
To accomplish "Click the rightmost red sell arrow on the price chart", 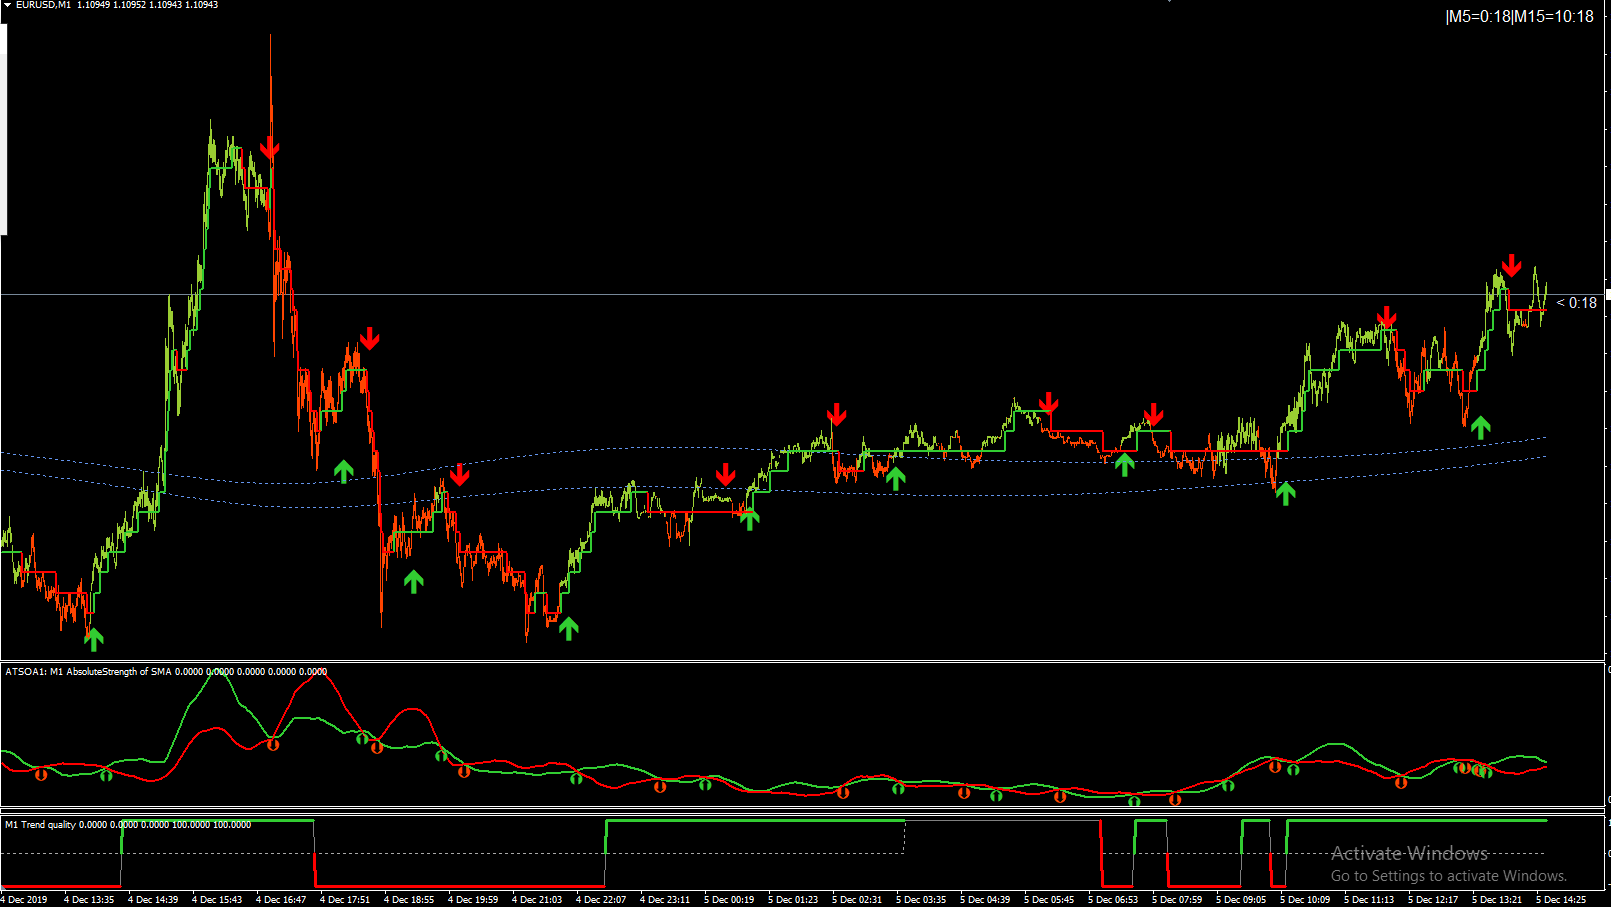I will click(x=1512, y=266).
